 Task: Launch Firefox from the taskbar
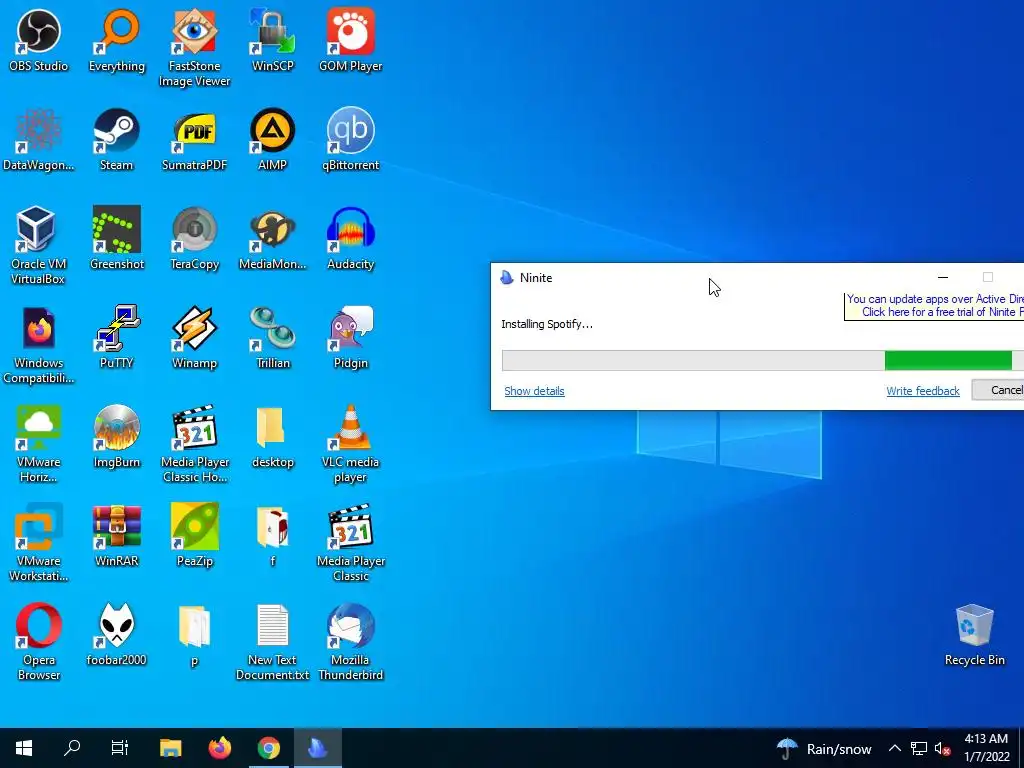click(x=219, y=748)
